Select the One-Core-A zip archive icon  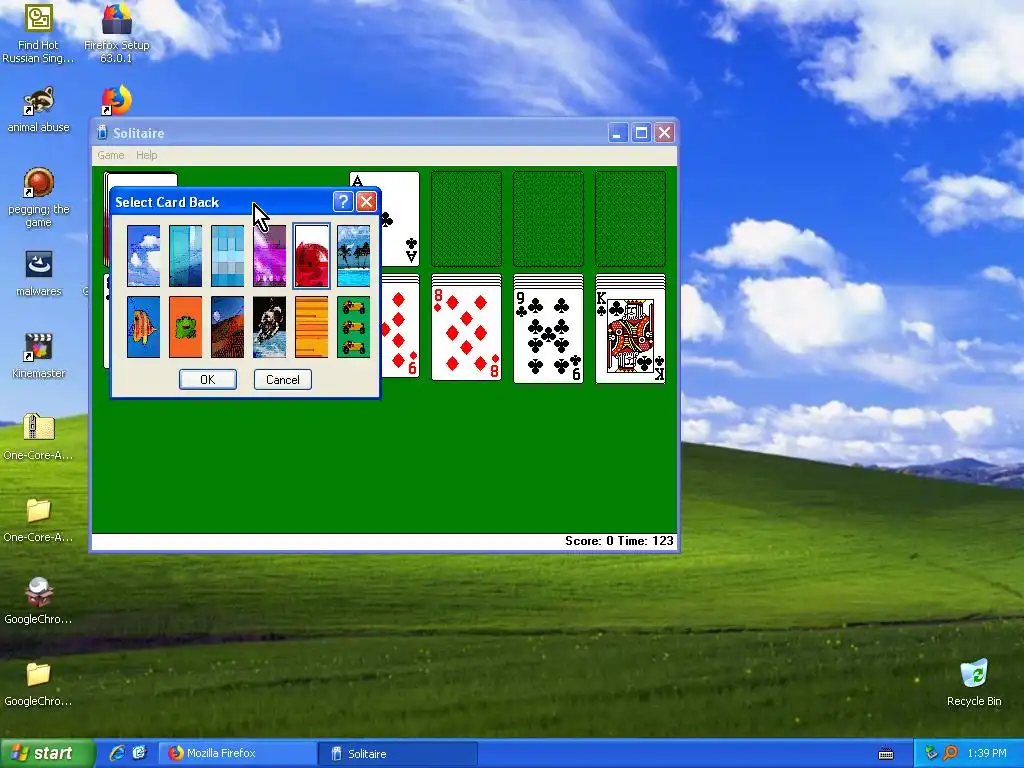click(x=38, y=437)
